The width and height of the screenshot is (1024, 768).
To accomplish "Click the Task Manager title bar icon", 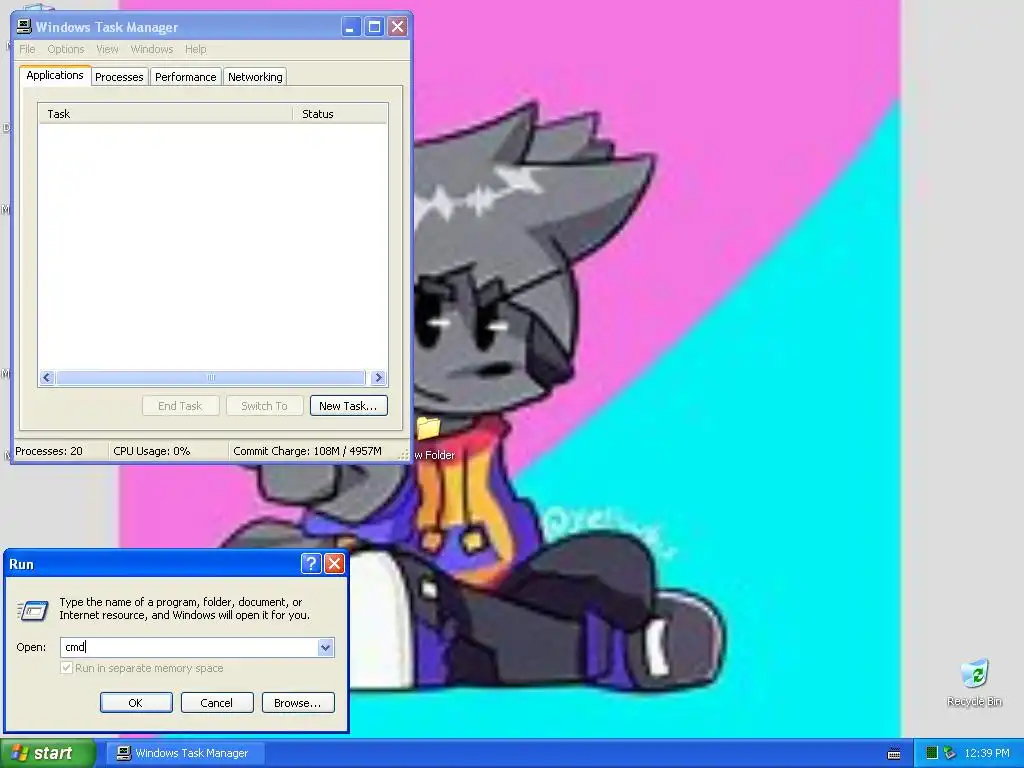I will pos(24,27).
